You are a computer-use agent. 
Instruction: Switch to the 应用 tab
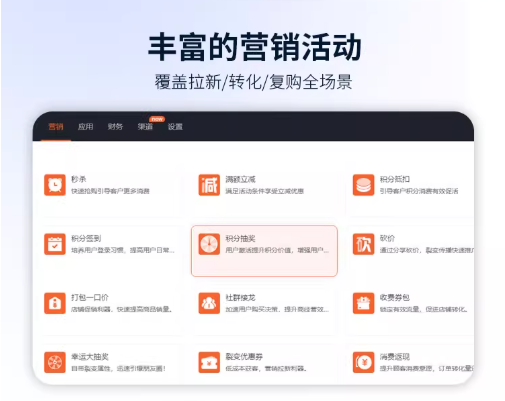(x=86, y=127)
